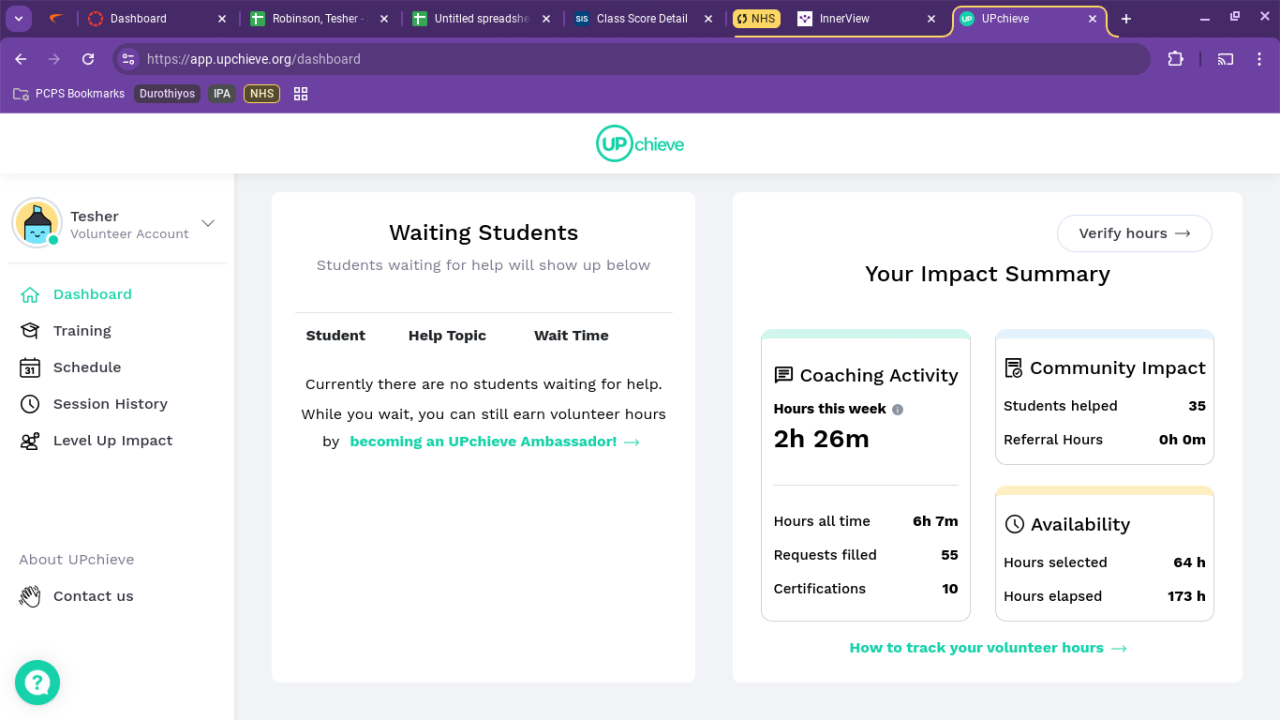Close the InnerView tab
Image resolution: width=1280 pixels, height=720 pixels.
click(931, 19)
